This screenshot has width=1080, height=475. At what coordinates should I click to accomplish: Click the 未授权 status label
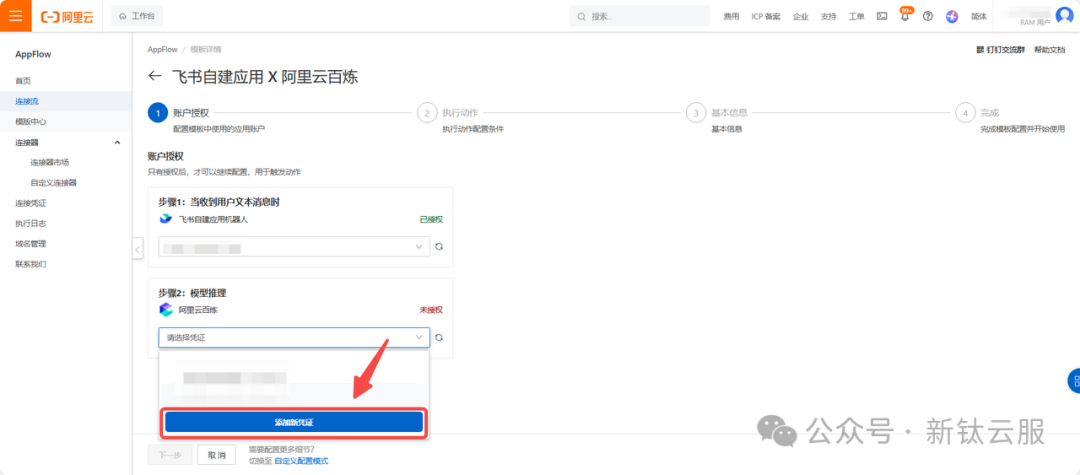coord(431,310)
